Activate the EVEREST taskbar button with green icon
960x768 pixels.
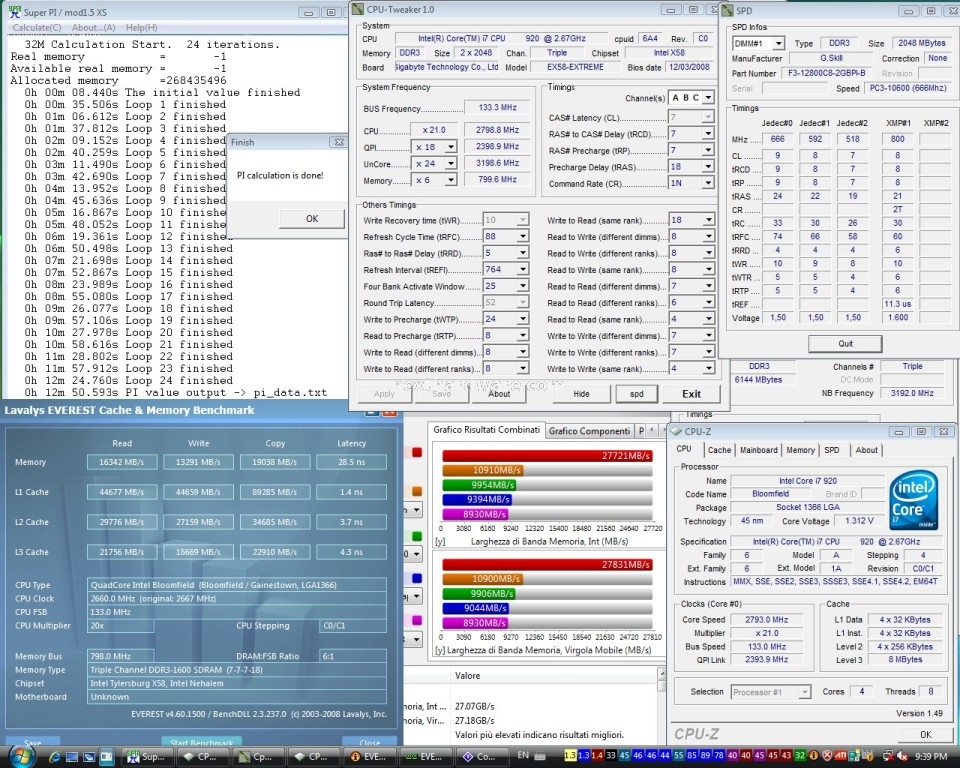pyautogui.click(x=427, y=757)
